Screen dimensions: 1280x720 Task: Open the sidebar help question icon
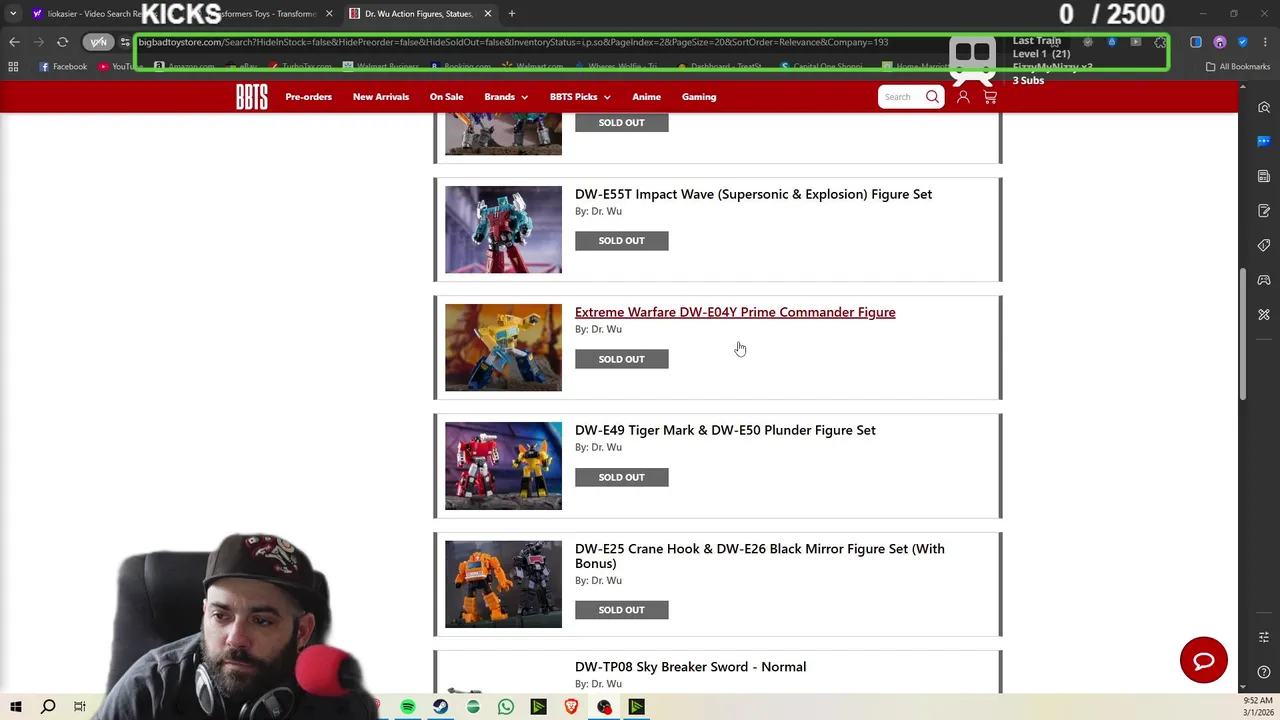click(x=1264, y=672)
